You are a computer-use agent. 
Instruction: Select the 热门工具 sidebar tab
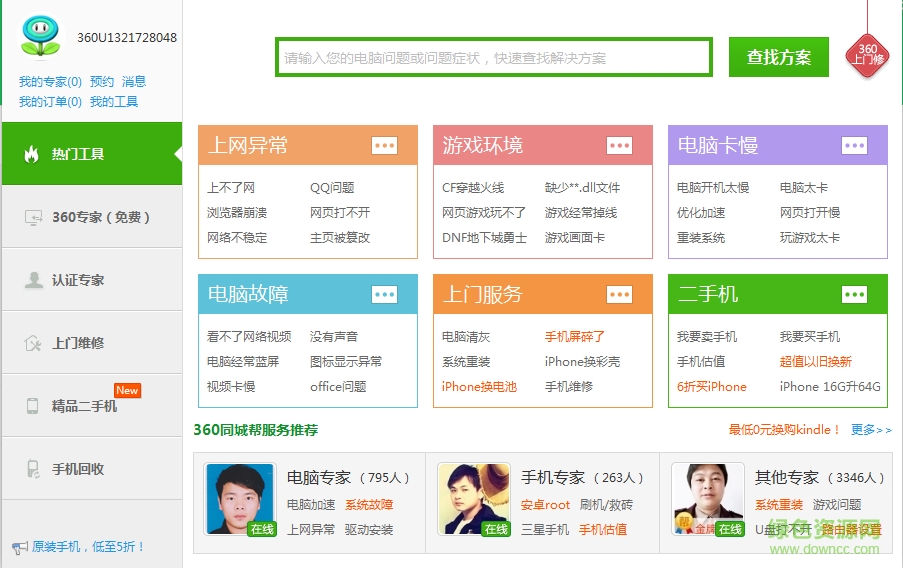[x=92, y=154]
